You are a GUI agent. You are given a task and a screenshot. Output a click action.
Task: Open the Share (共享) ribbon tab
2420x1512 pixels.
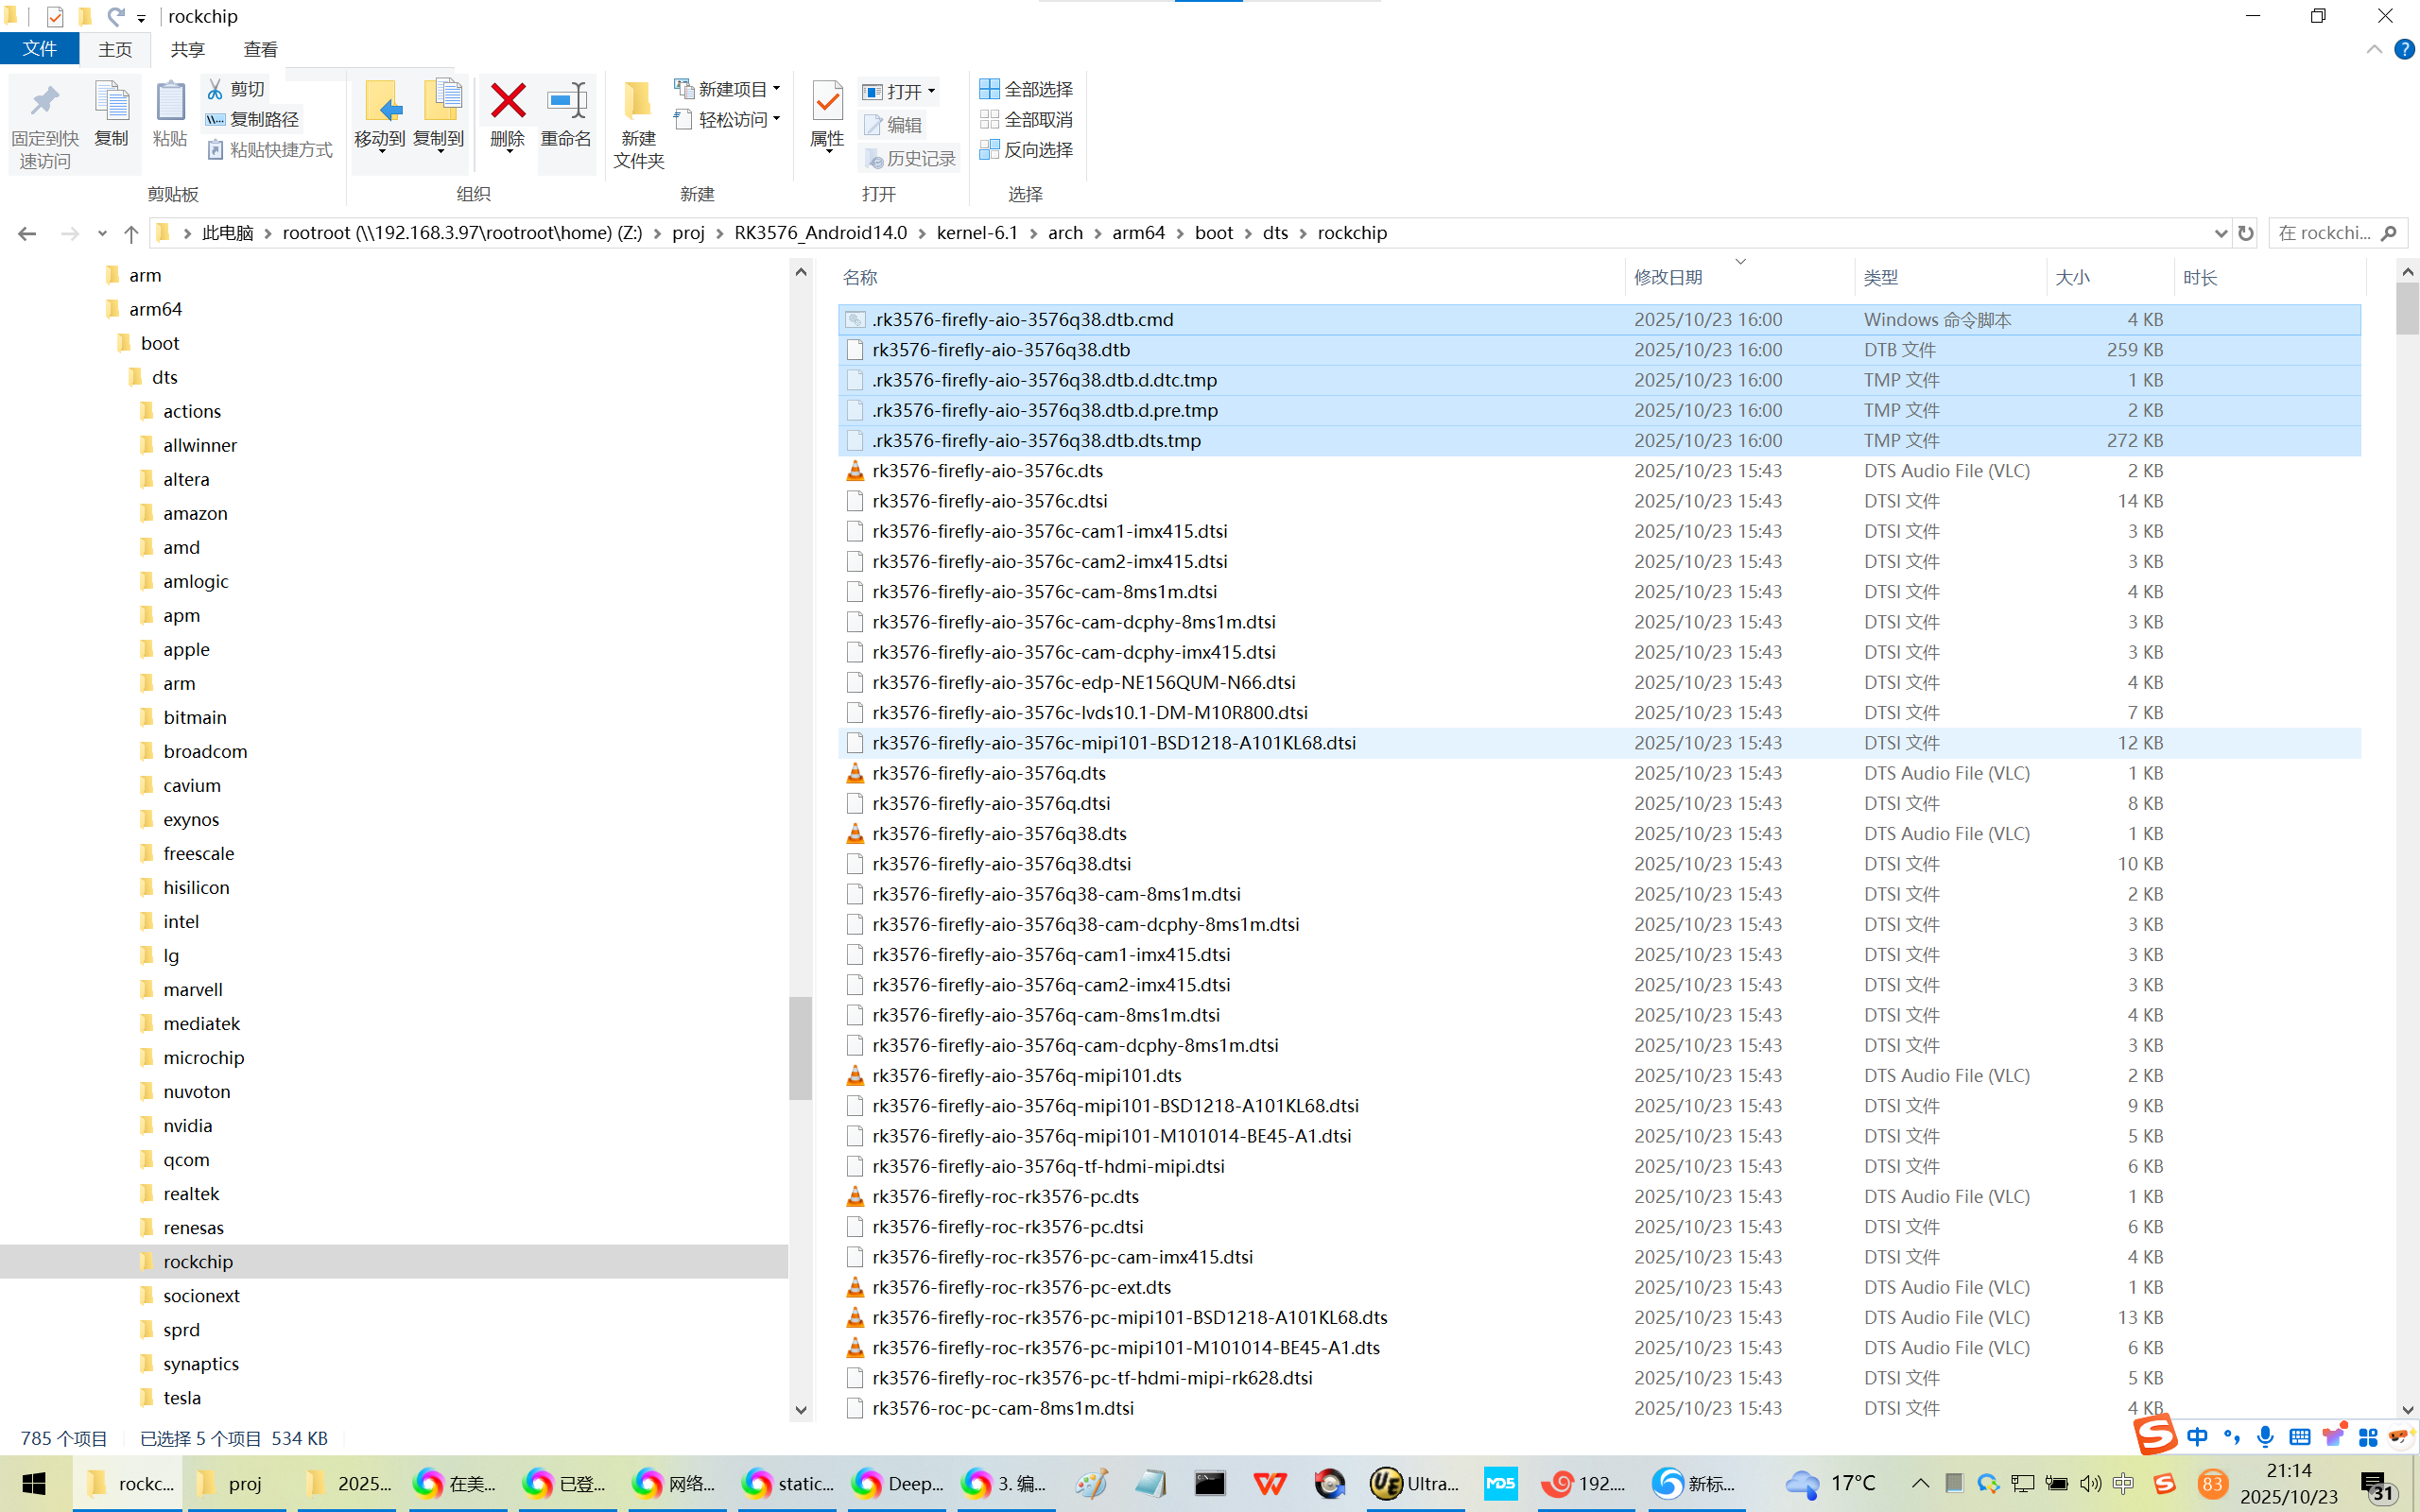(187, 49)
